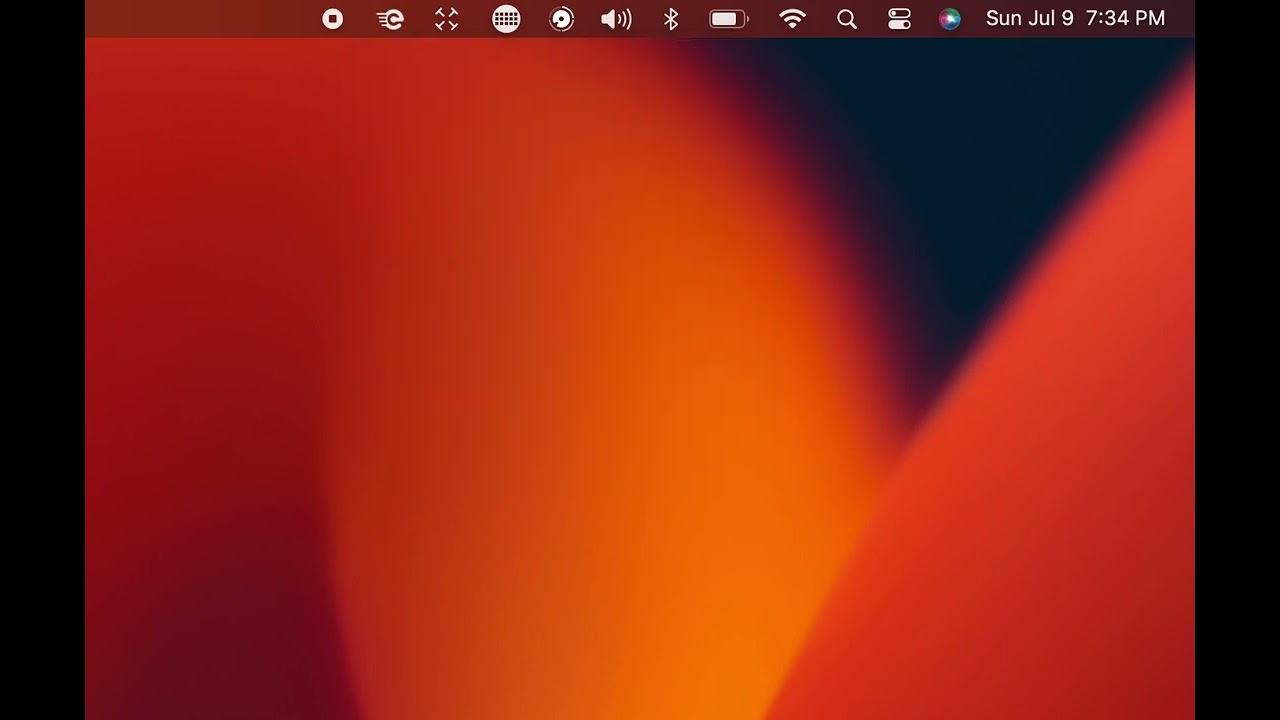Click the four-arrows collapse menu bar icon
Image resolution: width=1280 pixels, height=720 pixels.
[447, 19]
